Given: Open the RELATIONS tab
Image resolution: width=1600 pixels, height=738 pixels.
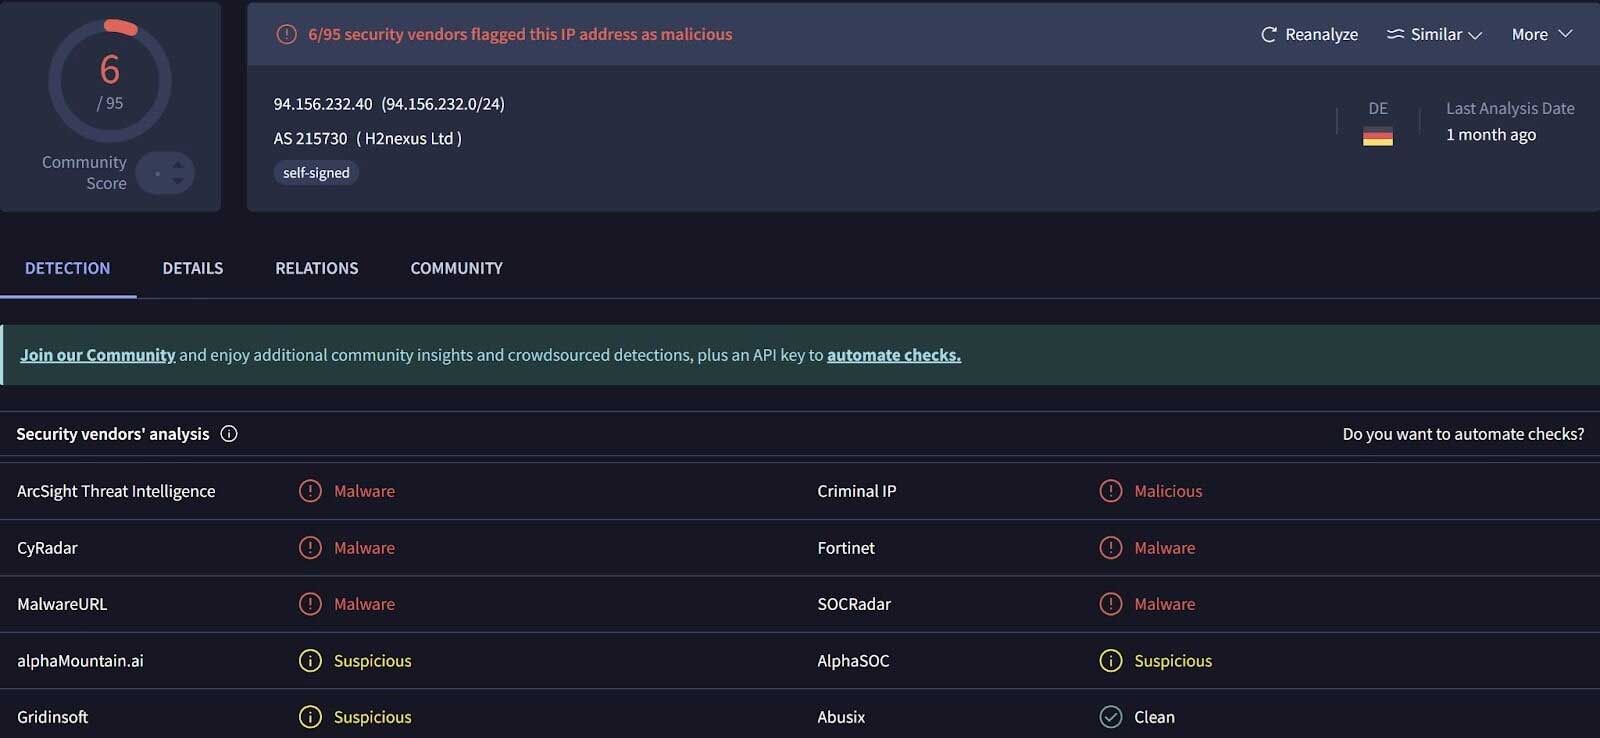Looking at the screenshot, I should coord(316,268).
